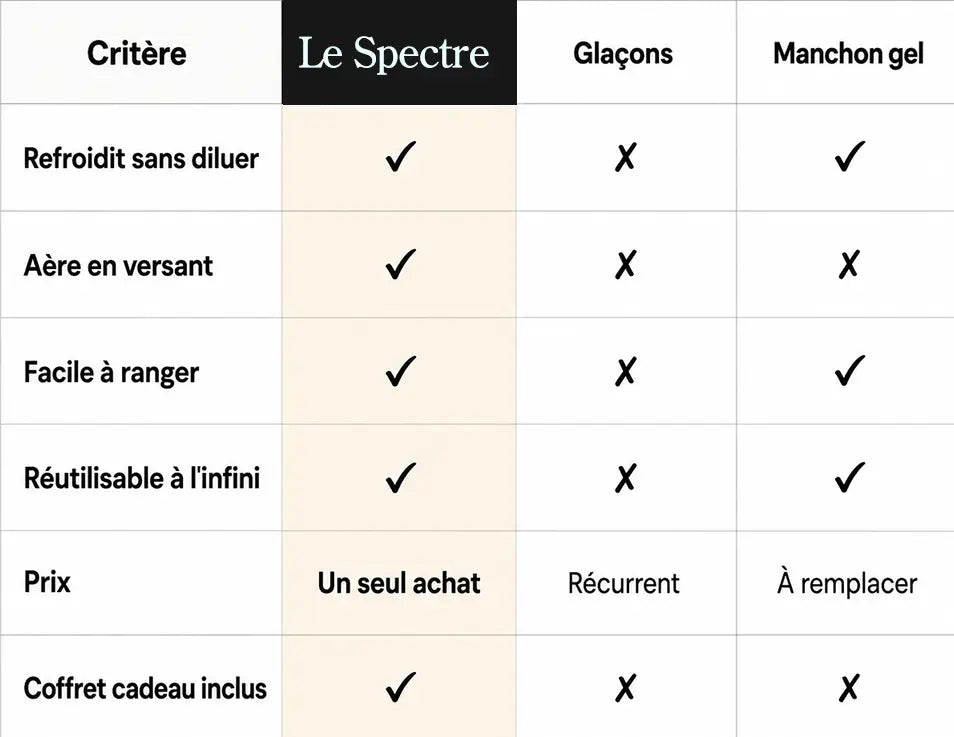Click the 'Aère en versant' row label
The width and height of the screenshot is (954, 737).
(118, 266)
